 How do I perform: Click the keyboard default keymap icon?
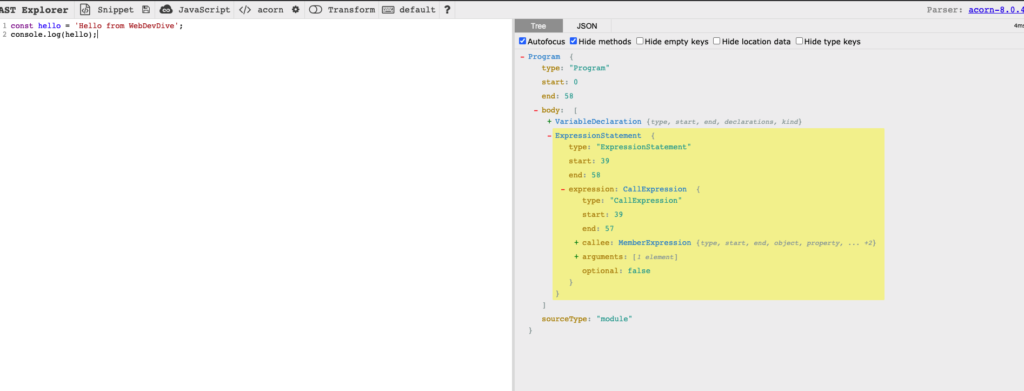(x=388, y=10)
